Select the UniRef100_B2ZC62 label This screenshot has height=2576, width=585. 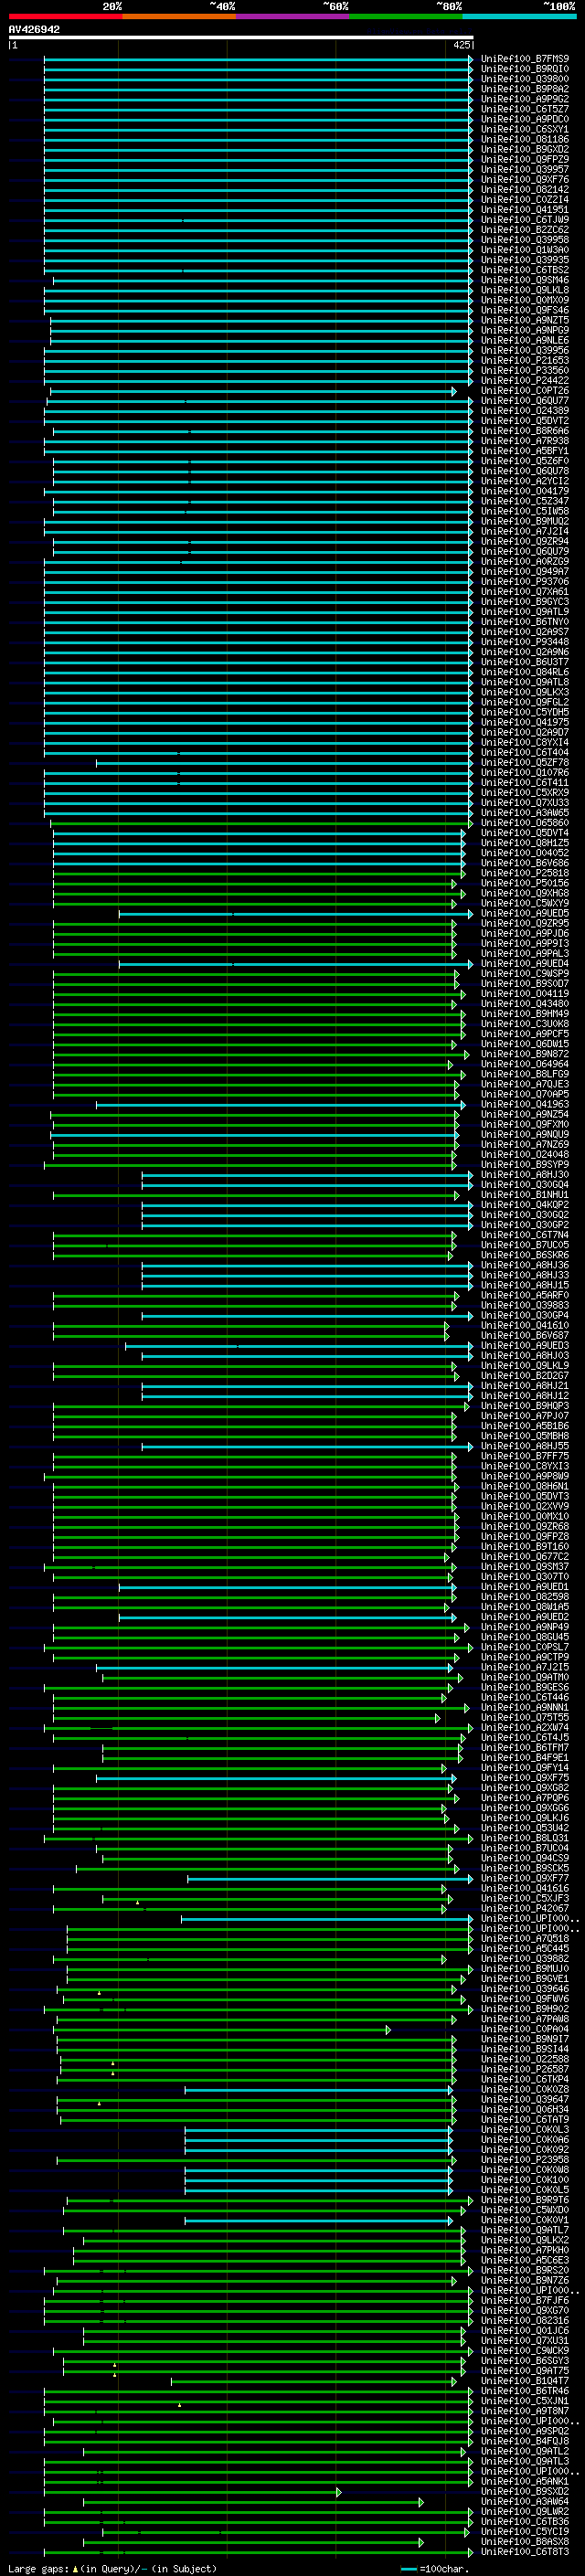pyautogui.click(x=525, y=230)
